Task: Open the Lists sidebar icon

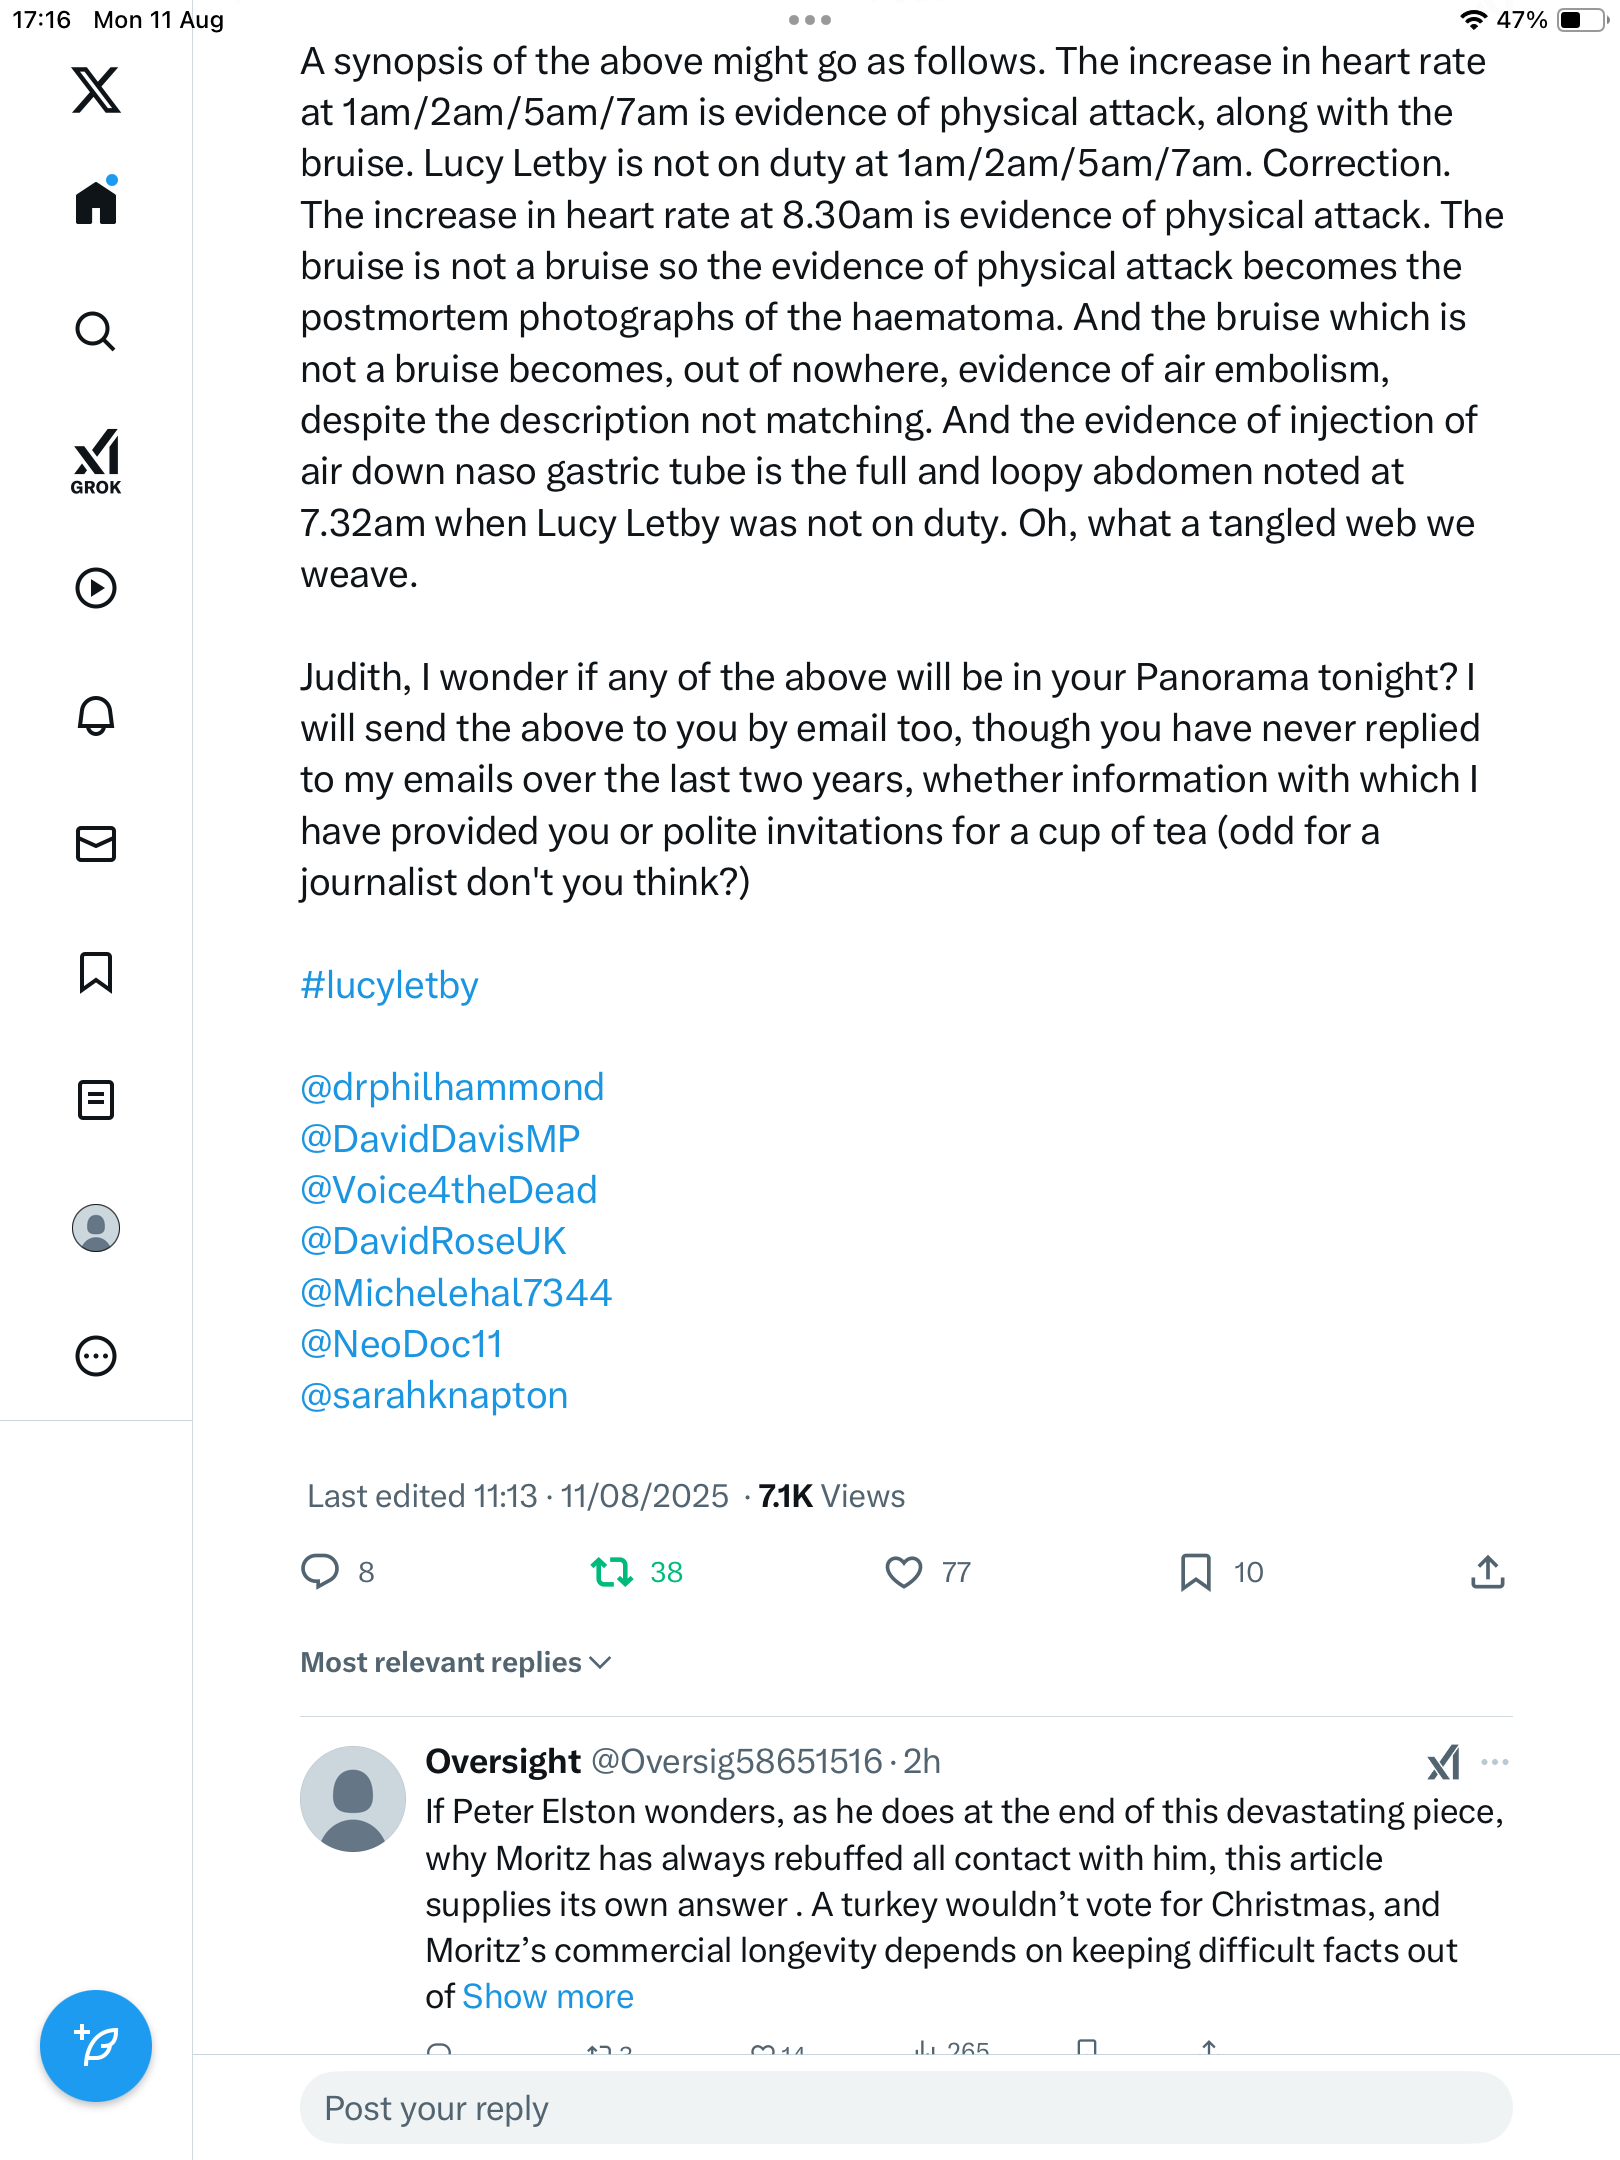Action: pos(96,1100)
